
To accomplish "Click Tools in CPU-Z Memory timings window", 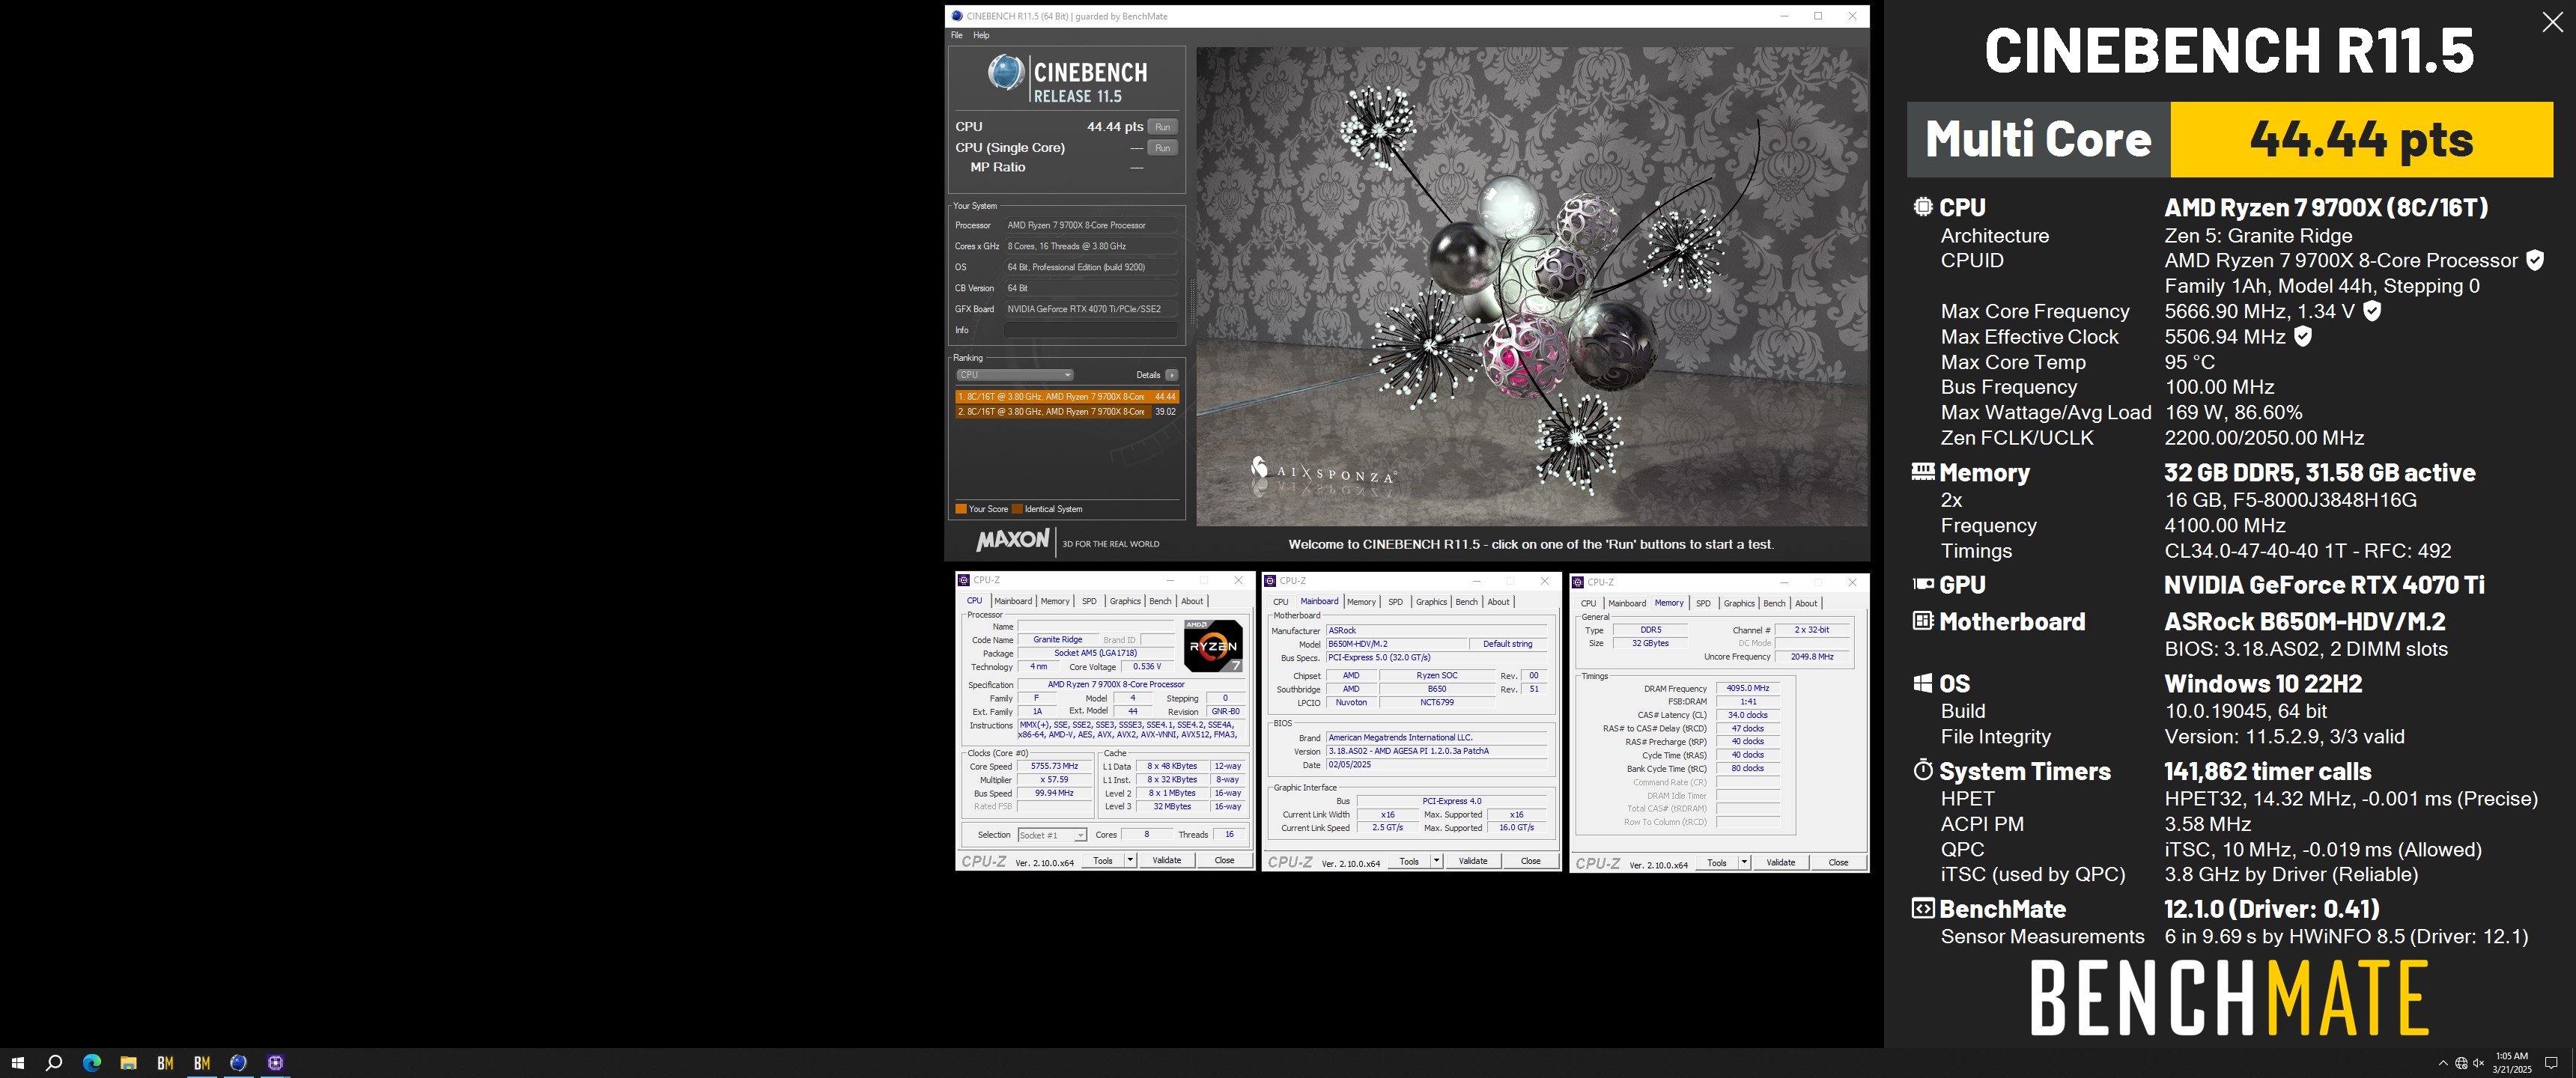I will click(1717, 862).
